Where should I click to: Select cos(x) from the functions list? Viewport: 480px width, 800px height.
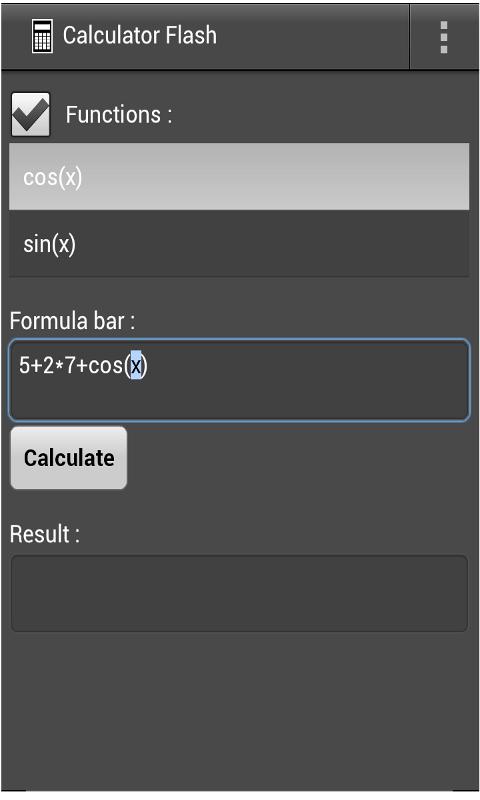pos(239,177)
